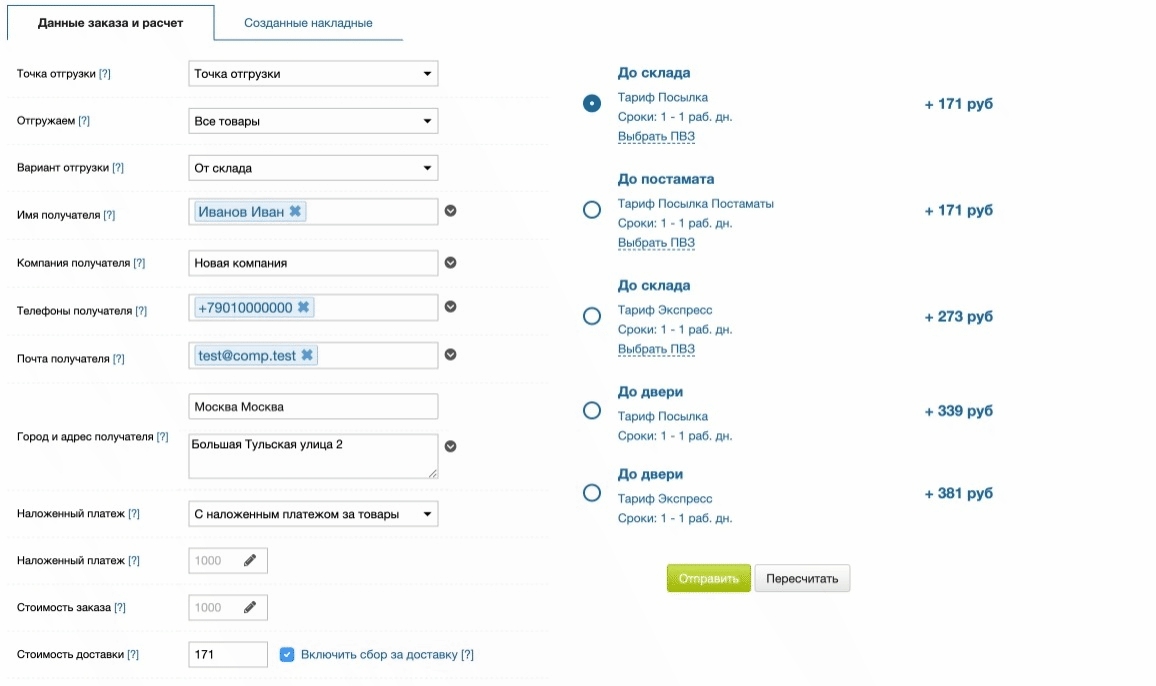This screenshot has width=1156, height=686.
Task: Open the Вариант отгрузки dropdown
Action: pyautogui.click(x=313, y=168)
